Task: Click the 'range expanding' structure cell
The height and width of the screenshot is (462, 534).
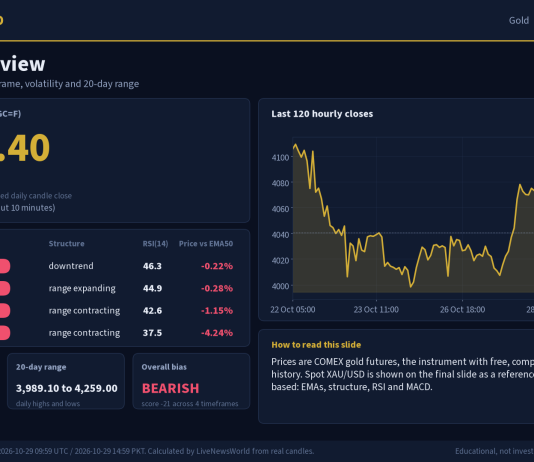Action: click(x=82, y=288)
